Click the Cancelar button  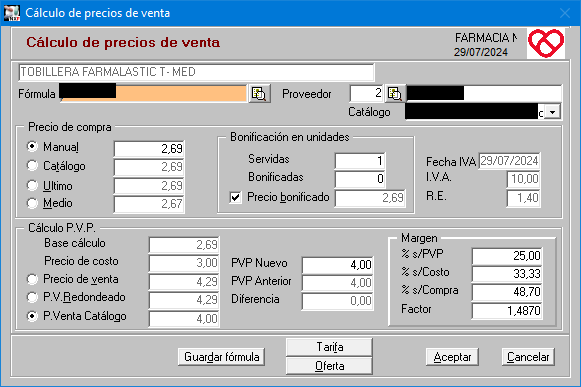528,357
